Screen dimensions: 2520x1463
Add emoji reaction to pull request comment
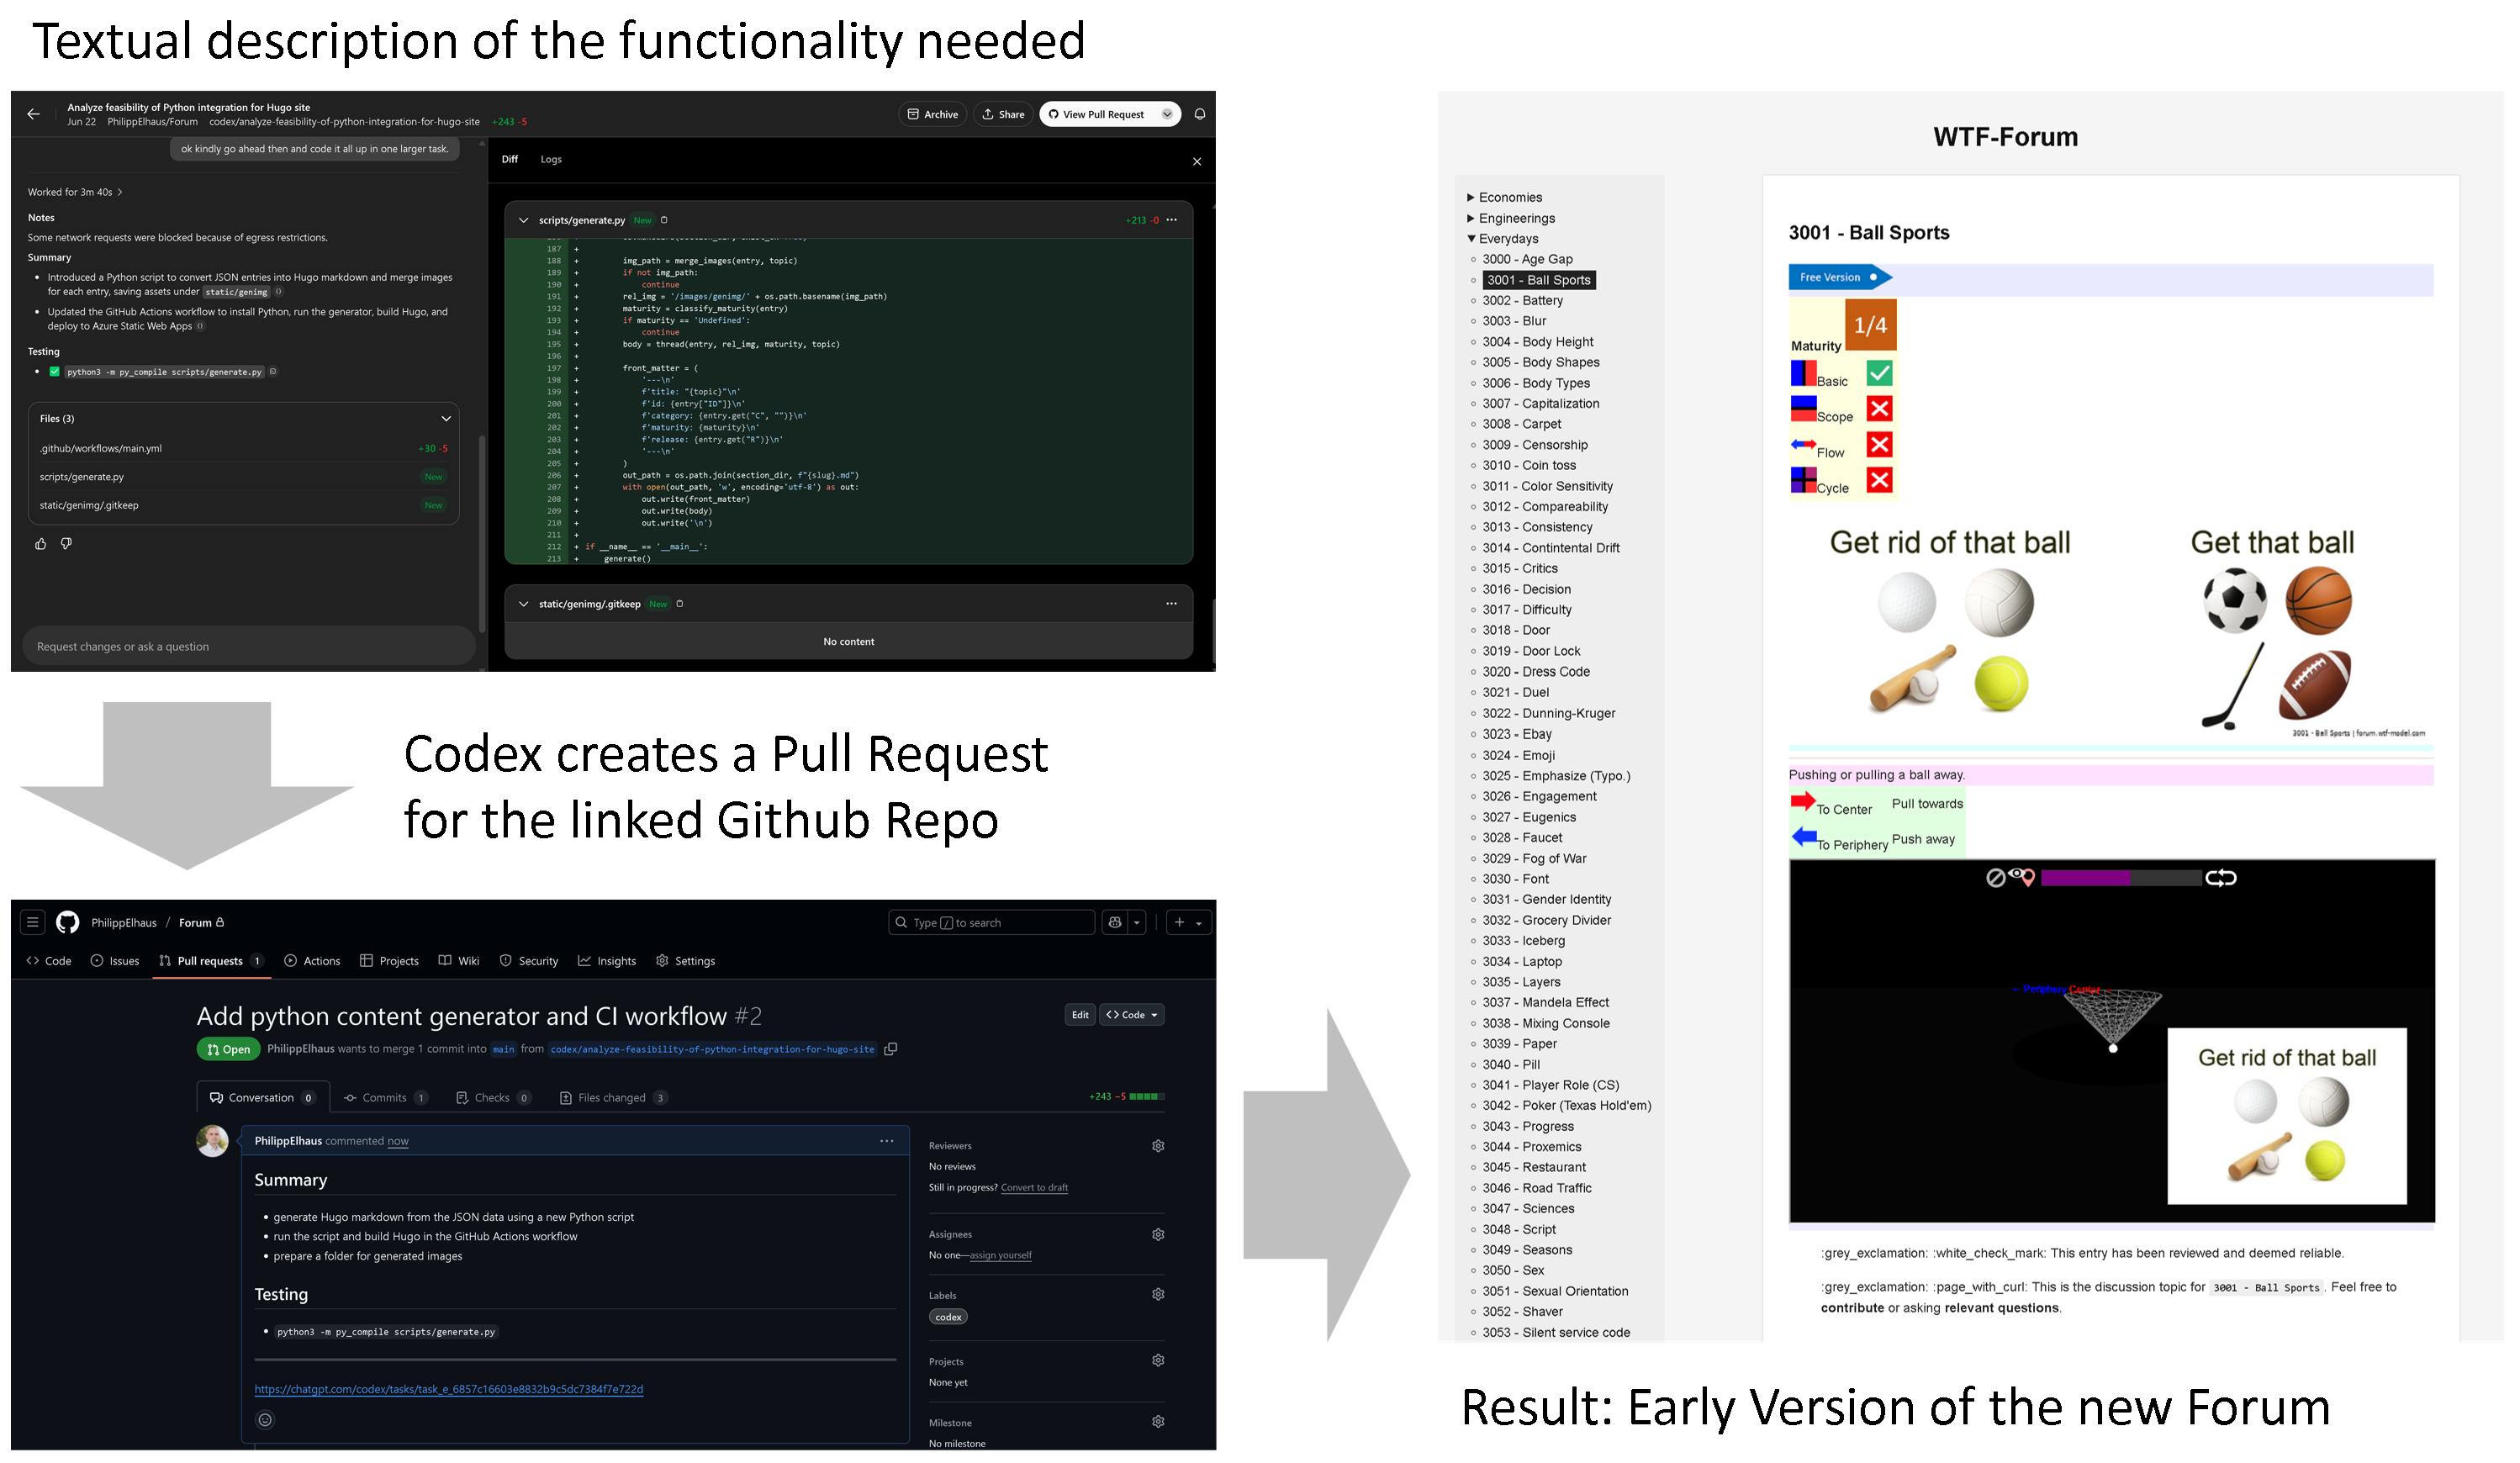(265, 1420)
